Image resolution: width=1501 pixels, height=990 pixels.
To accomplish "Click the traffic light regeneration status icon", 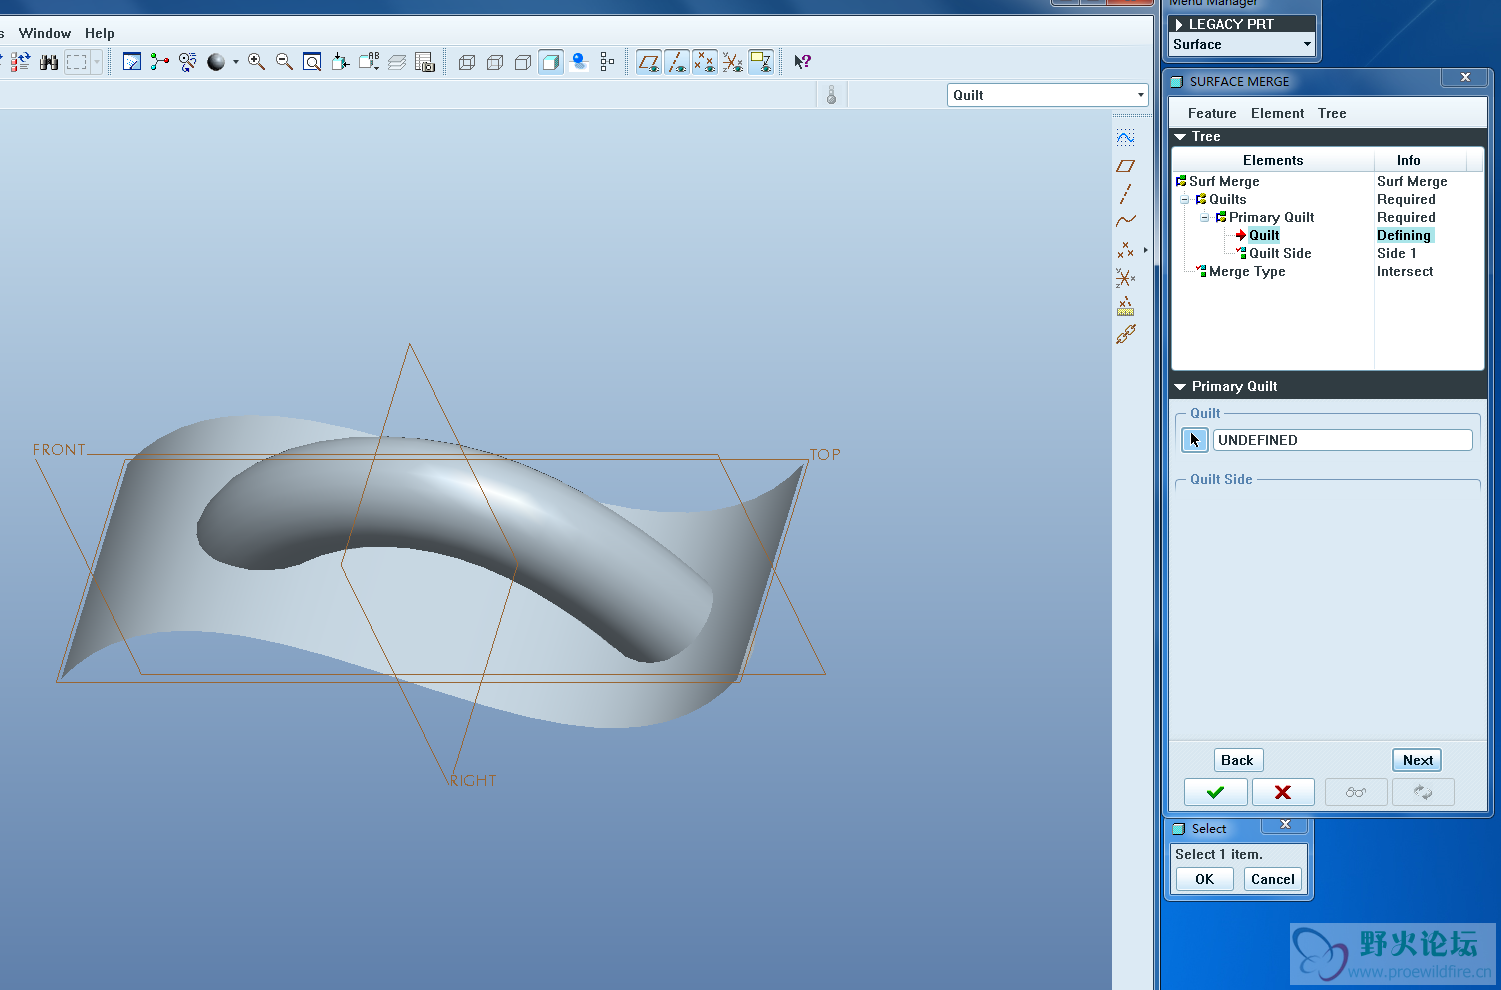I will coord(831,95).
